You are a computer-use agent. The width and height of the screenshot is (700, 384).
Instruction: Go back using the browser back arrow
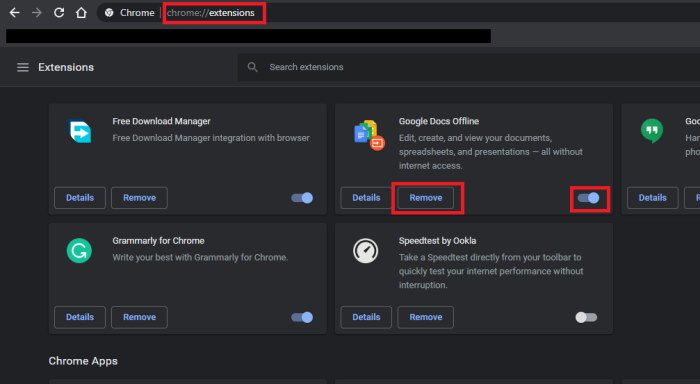click(x=15, y=13)
